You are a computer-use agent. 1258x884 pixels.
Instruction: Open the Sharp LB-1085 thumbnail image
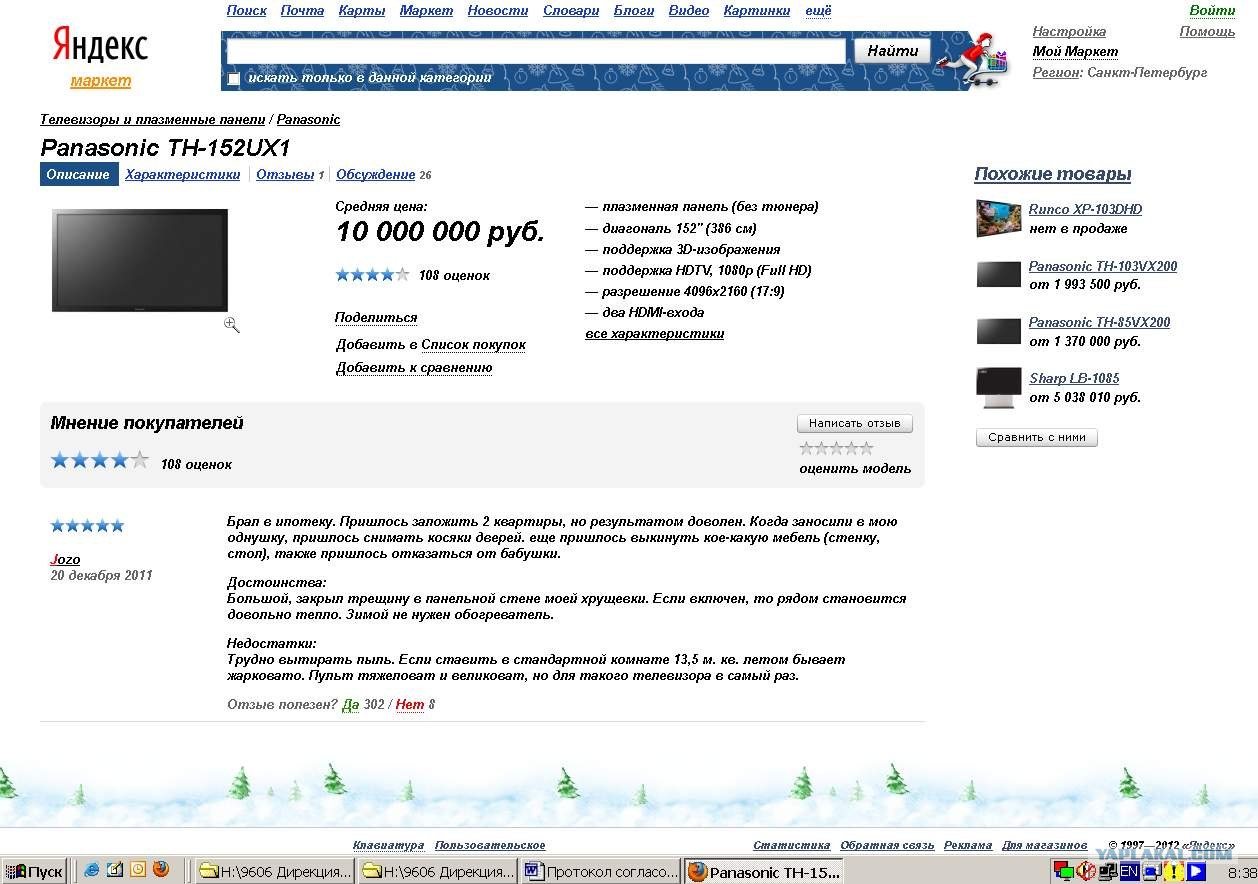click(x=998, y=387)
